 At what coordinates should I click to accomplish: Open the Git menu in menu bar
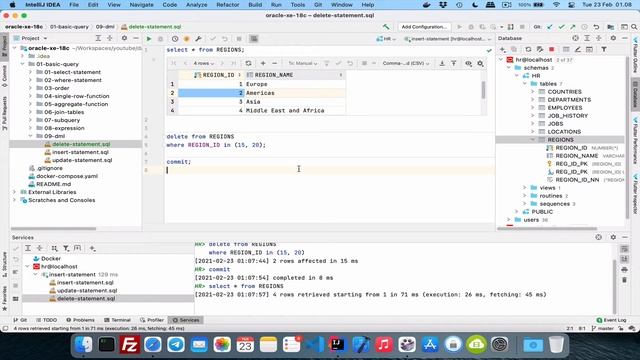(x=318, y=5)
